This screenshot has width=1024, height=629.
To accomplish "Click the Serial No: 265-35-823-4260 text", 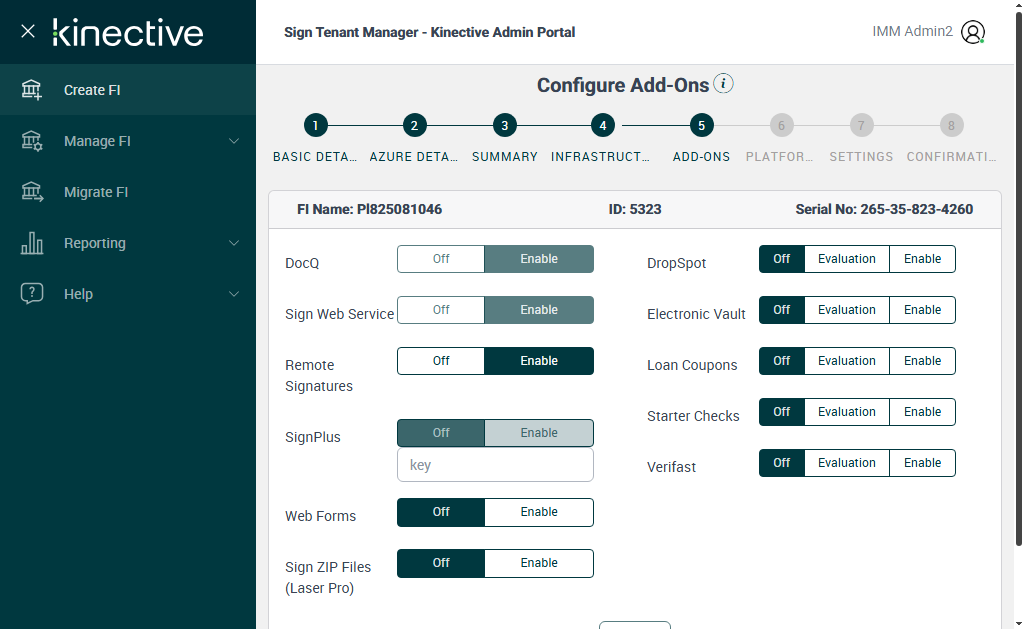I will [x=884, y=209].
